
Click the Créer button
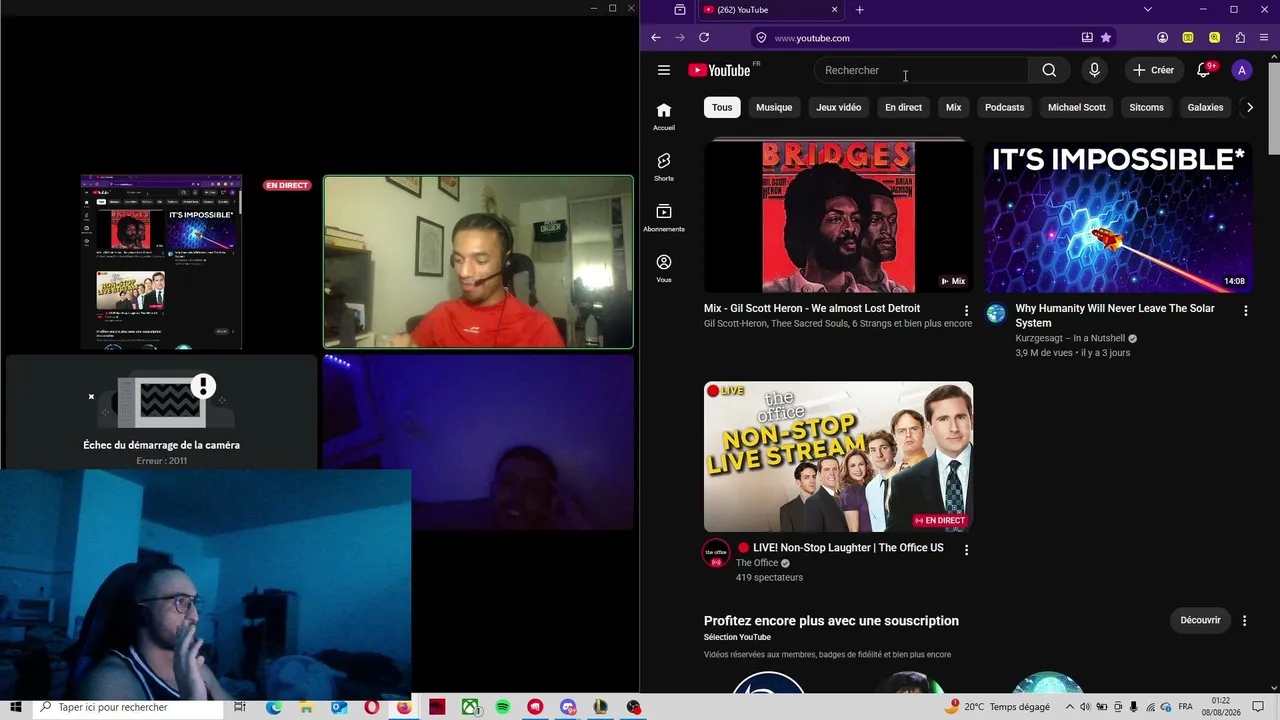(x=1153, y=70)
